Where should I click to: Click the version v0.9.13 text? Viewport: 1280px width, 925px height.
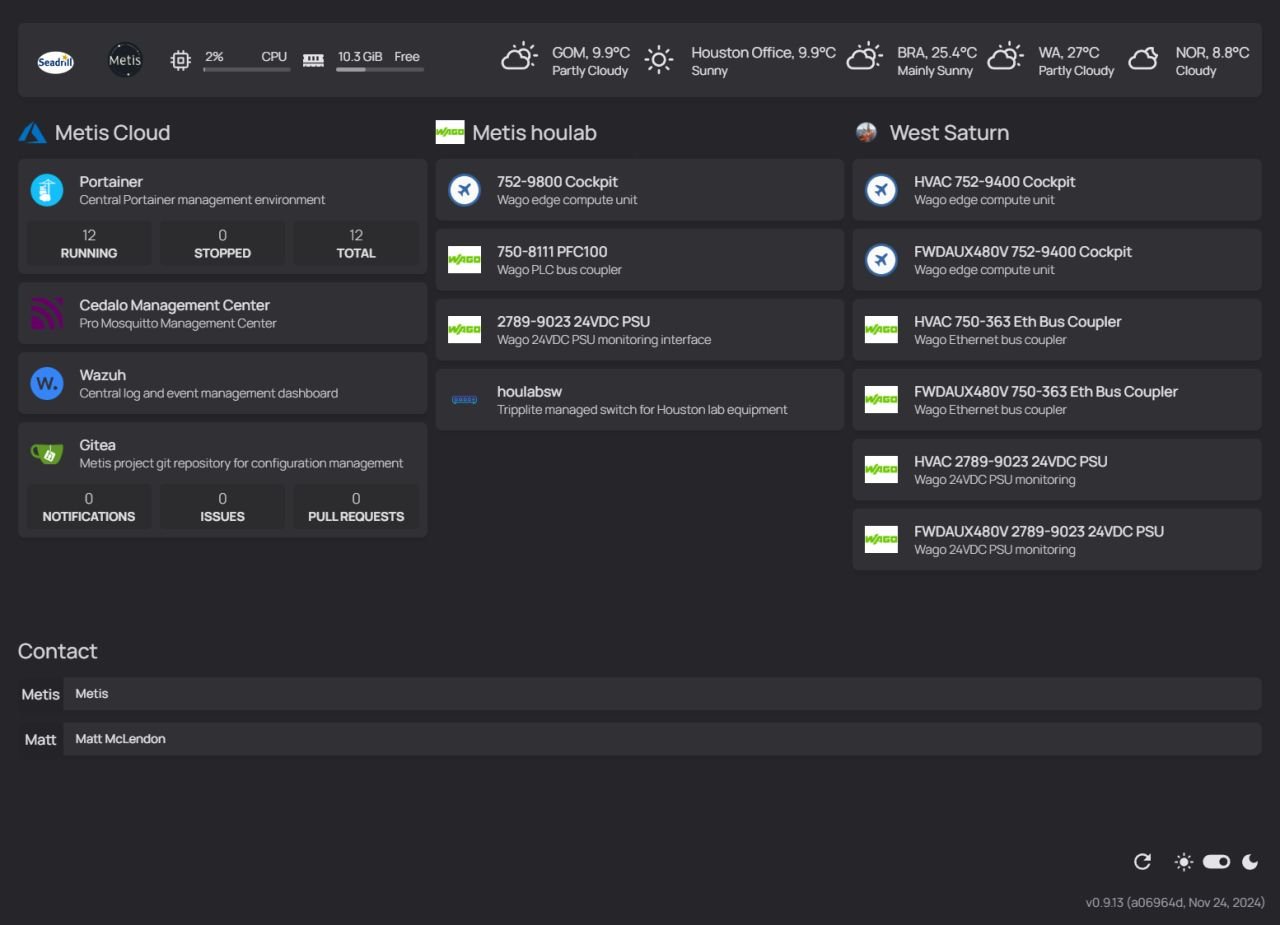click(1175, 903)
